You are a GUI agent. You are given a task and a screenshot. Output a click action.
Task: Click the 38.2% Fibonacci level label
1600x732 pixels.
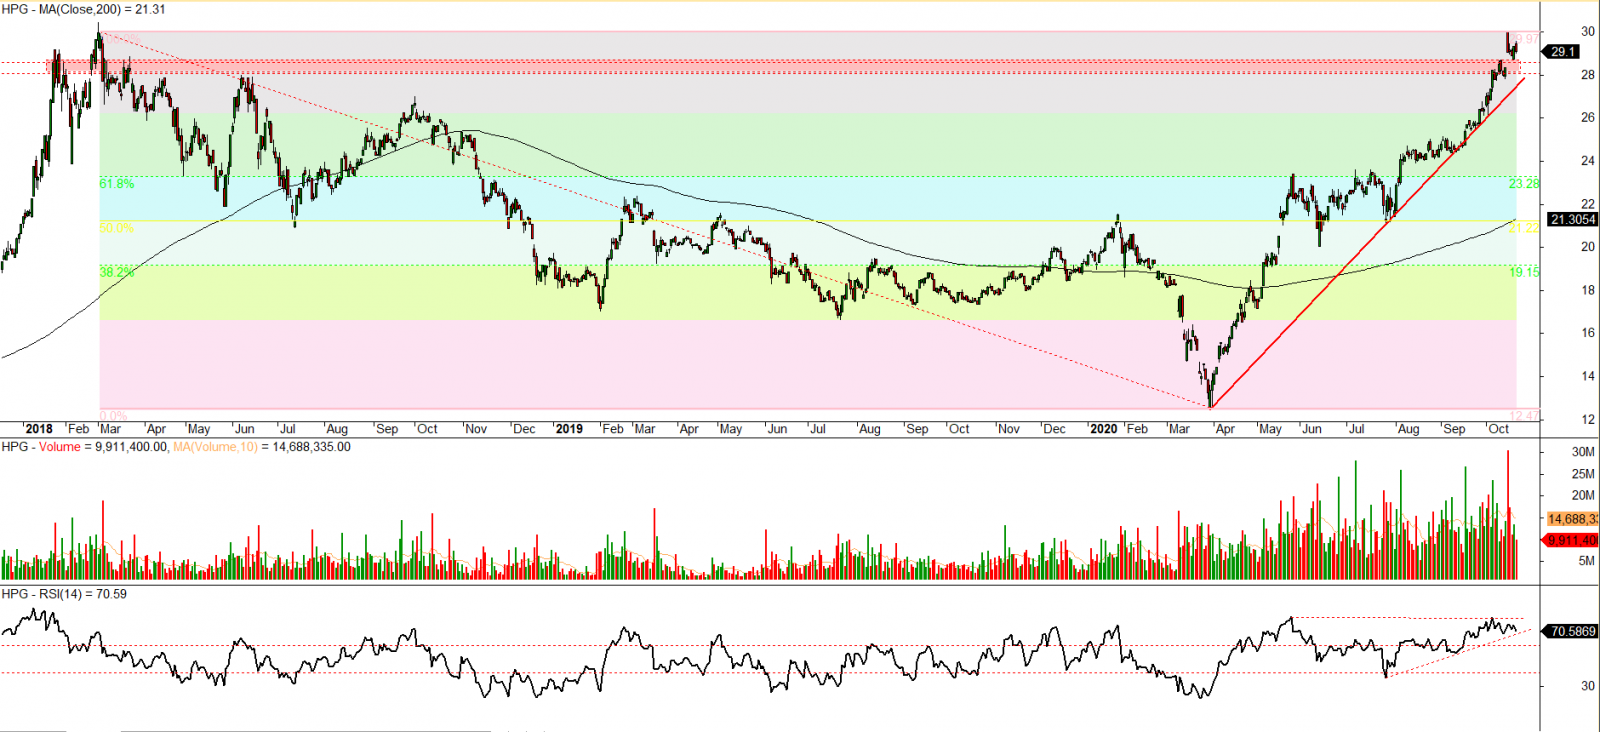pos(116,272)
